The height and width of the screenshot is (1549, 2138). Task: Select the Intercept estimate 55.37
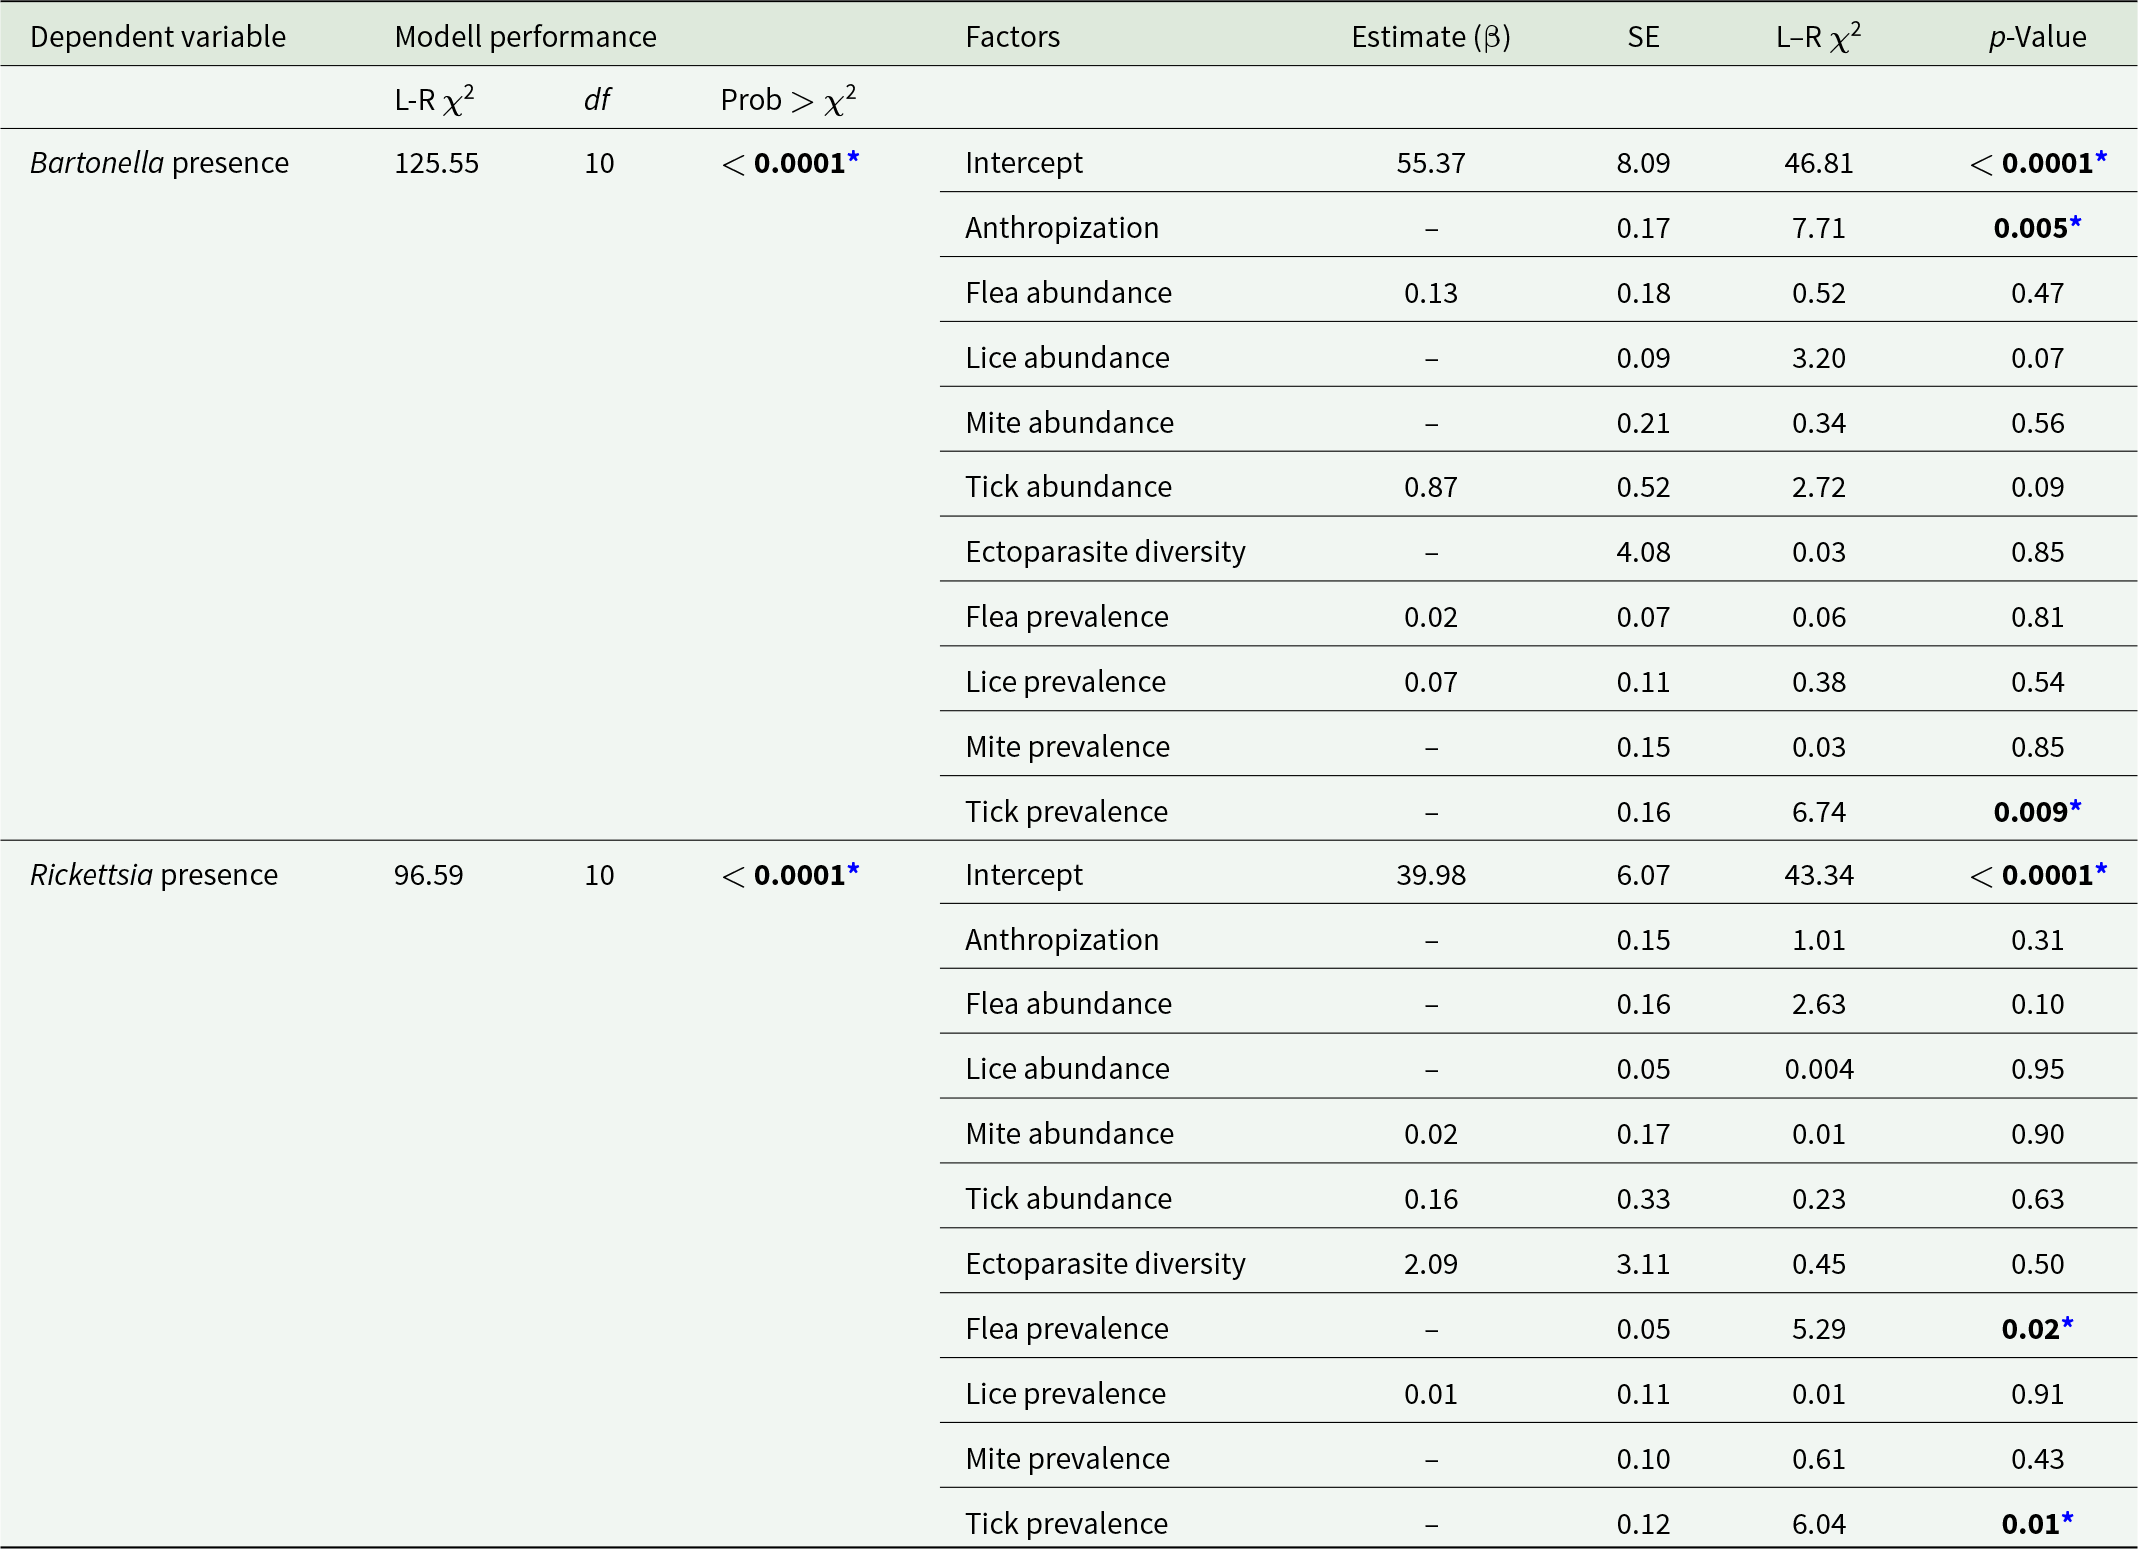click(1430, 162)
